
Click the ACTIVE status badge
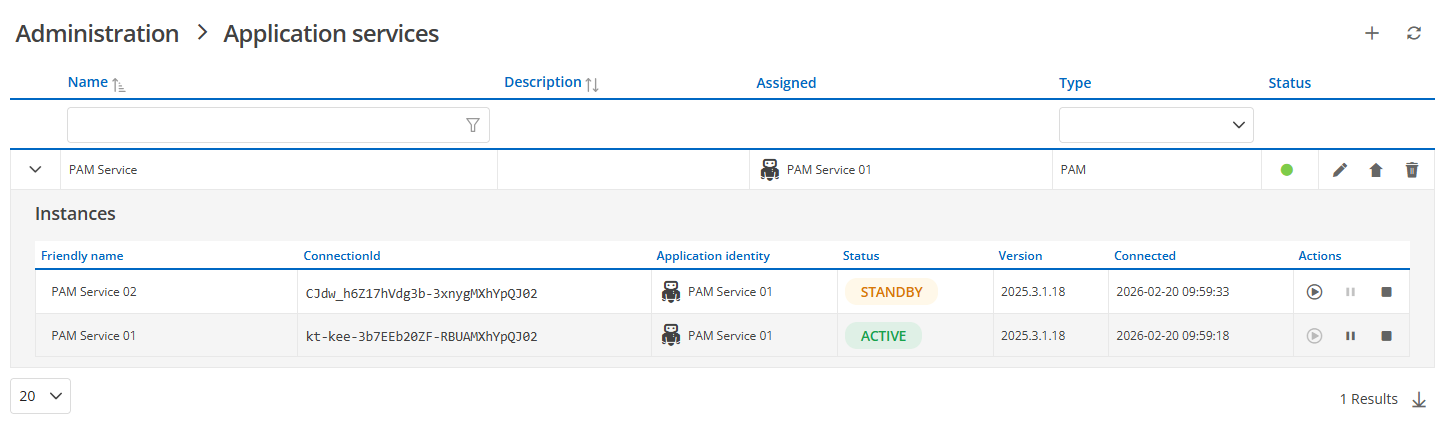[883, 336]
